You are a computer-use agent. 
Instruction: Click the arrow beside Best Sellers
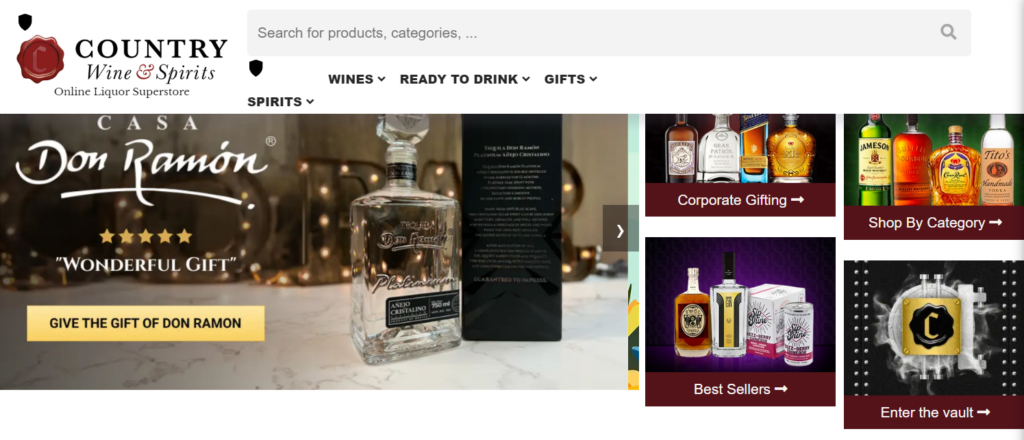[x=781, y=389]
